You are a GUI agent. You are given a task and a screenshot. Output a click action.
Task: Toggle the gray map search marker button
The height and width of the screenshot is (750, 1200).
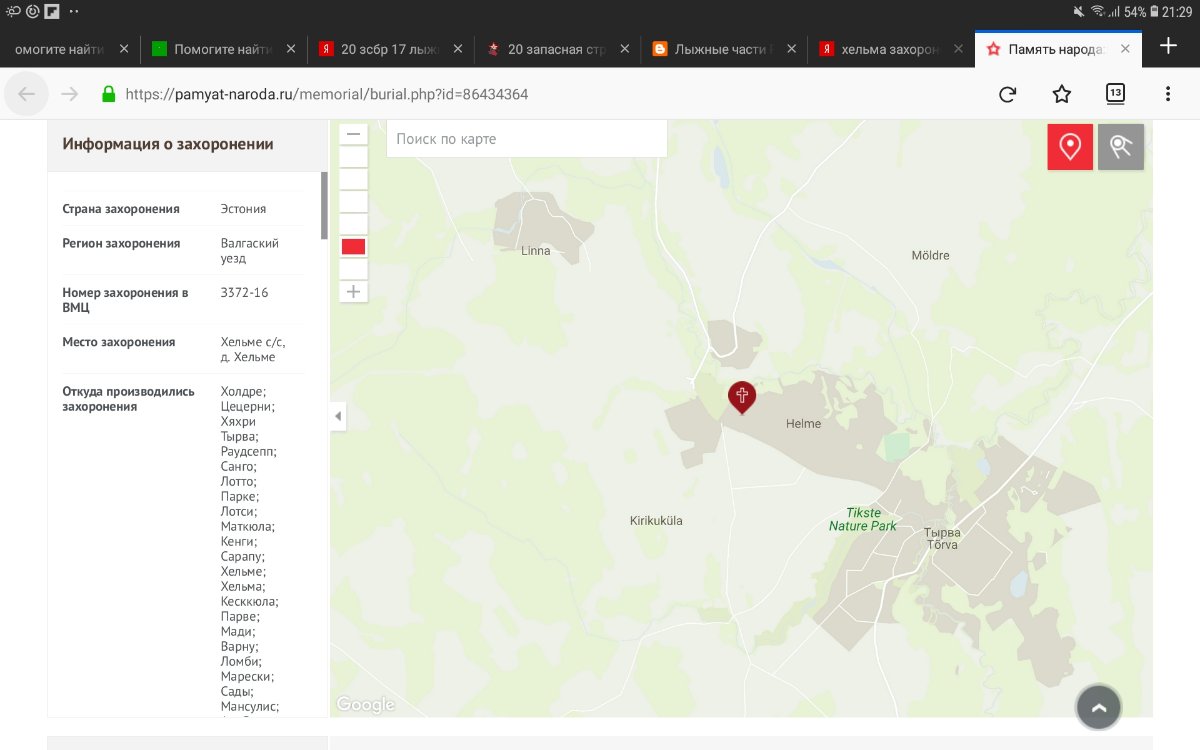(1120, 147)
